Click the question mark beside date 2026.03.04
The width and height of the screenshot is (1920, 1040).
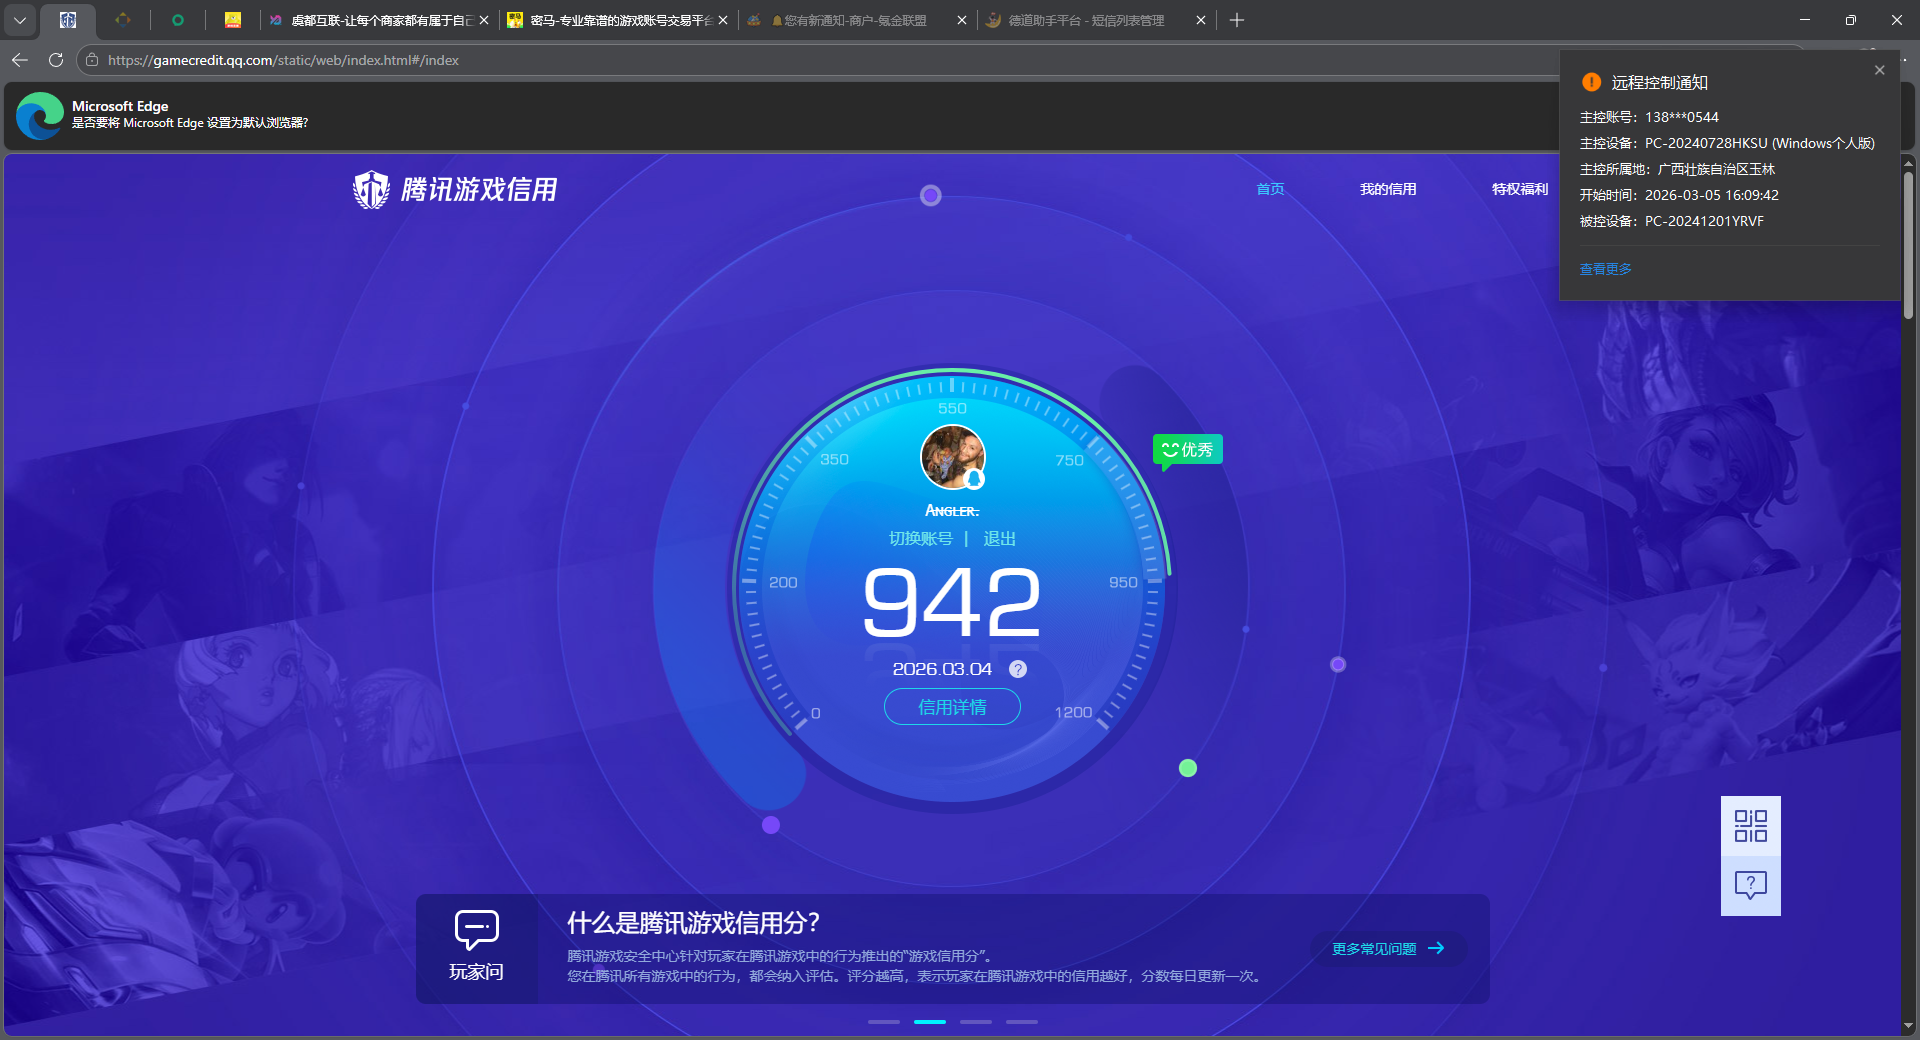click(1017, 669)
